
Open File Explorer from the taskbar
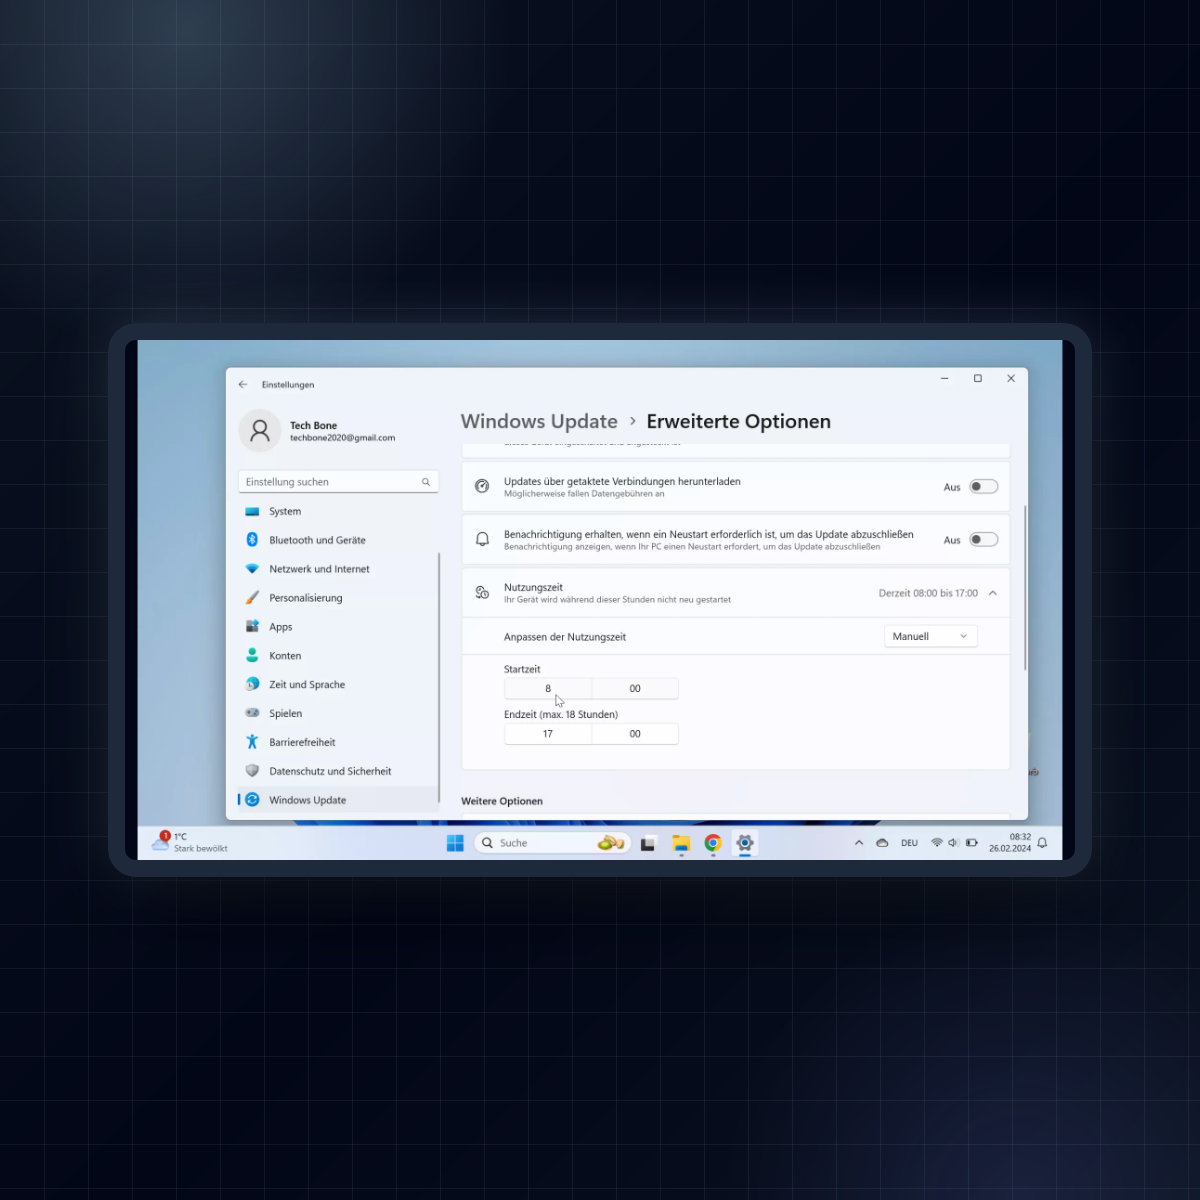point(681,843)
